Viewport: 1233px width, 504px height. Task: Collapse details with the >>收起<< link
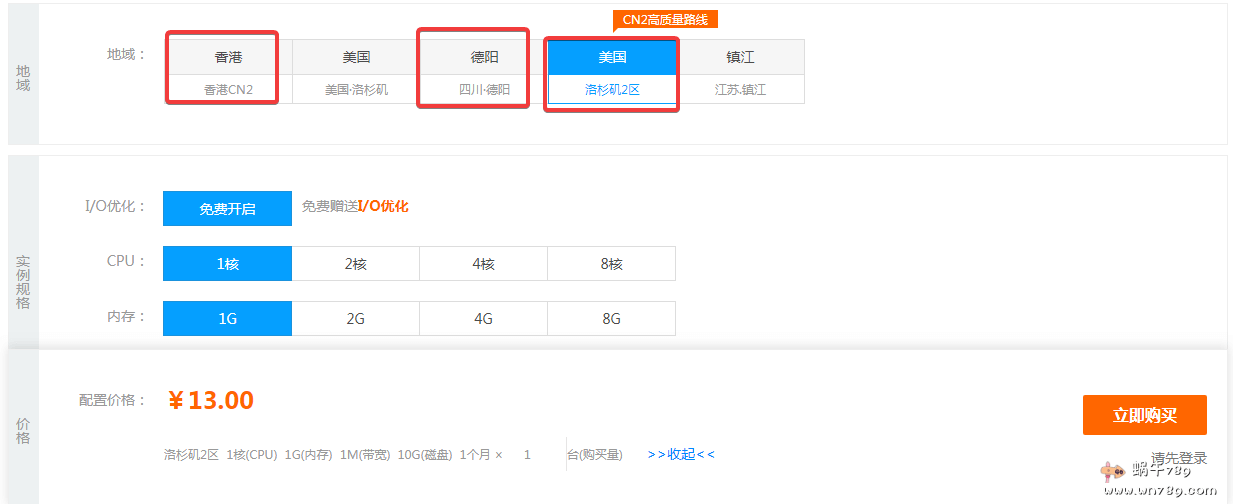681,454
